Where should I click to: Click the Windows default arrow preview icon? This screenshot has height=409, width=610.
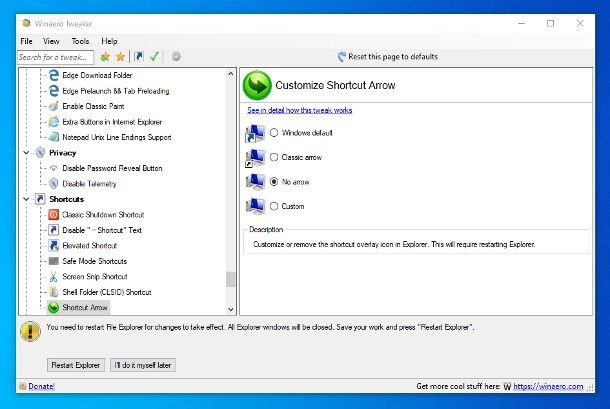click(255, 133)
